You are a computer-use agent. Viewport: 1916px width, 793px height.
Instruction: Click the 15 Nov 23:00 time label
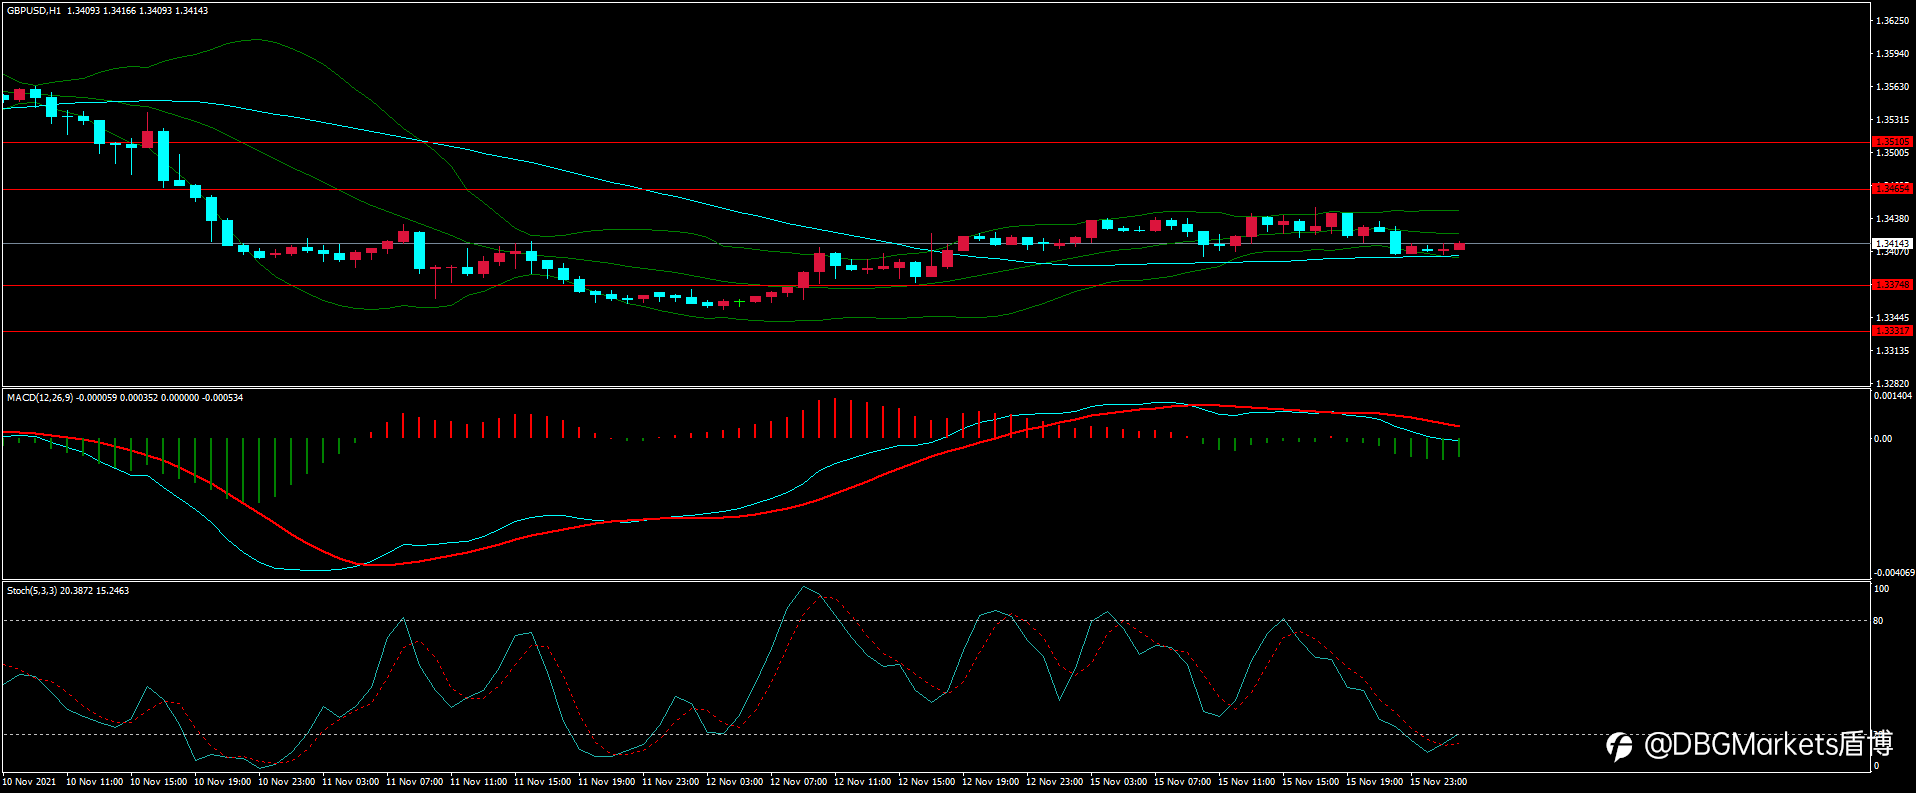(x=1438, y=782)
